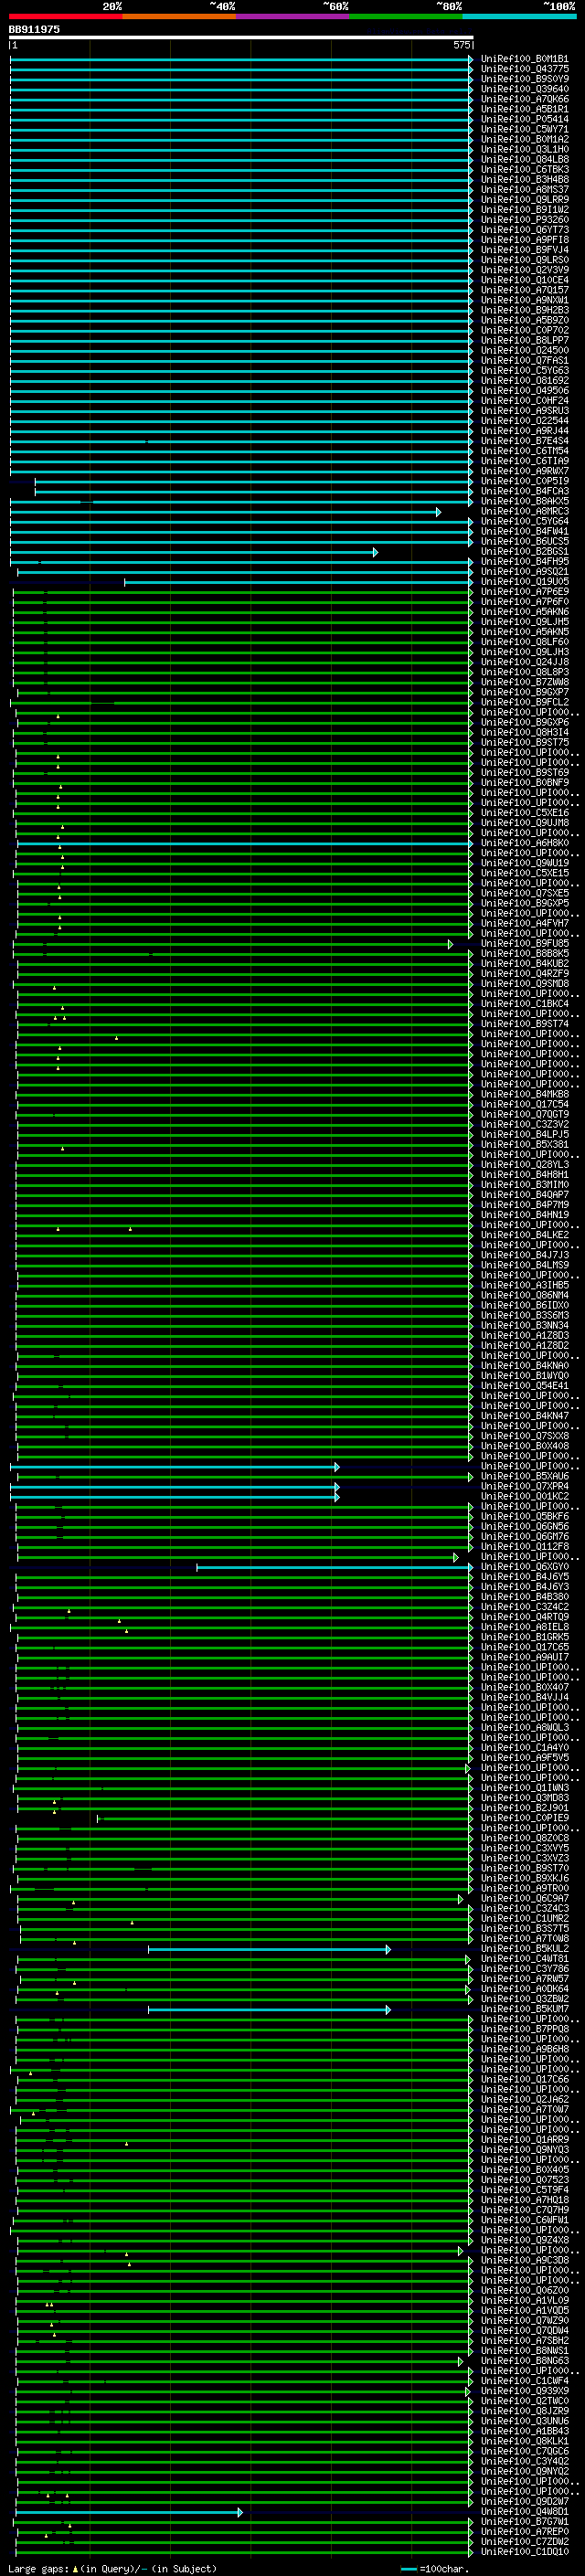
Task: Click hit label UniRef100_Q24JJ8
Action: tap(525, 663)
